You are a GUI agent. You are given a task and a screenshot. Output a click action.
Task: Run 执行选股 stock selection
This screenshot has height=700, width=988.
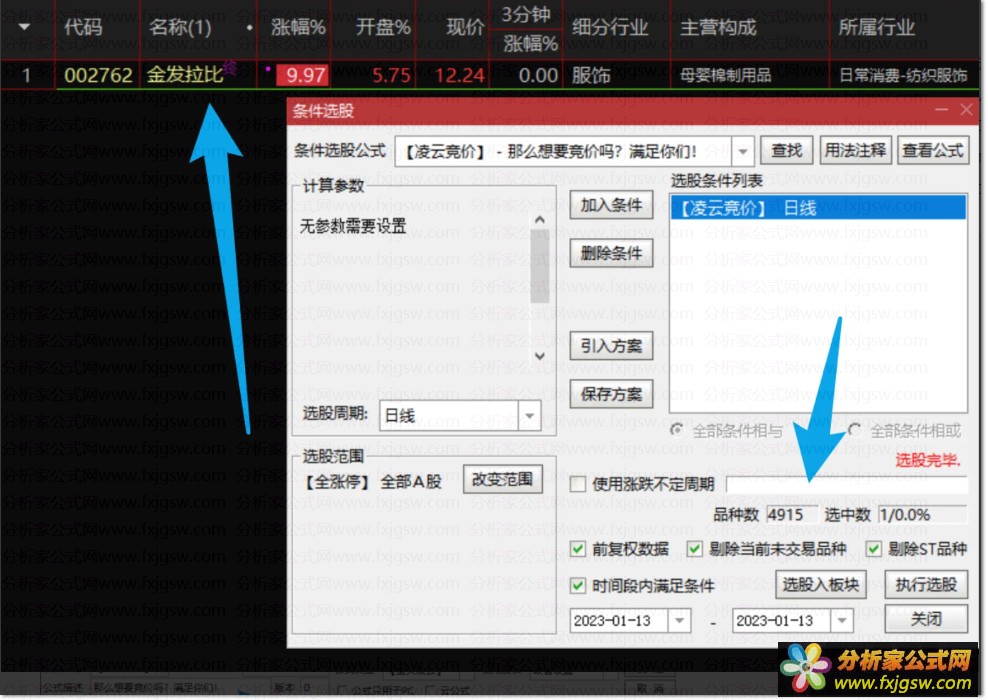coord(926,585)
